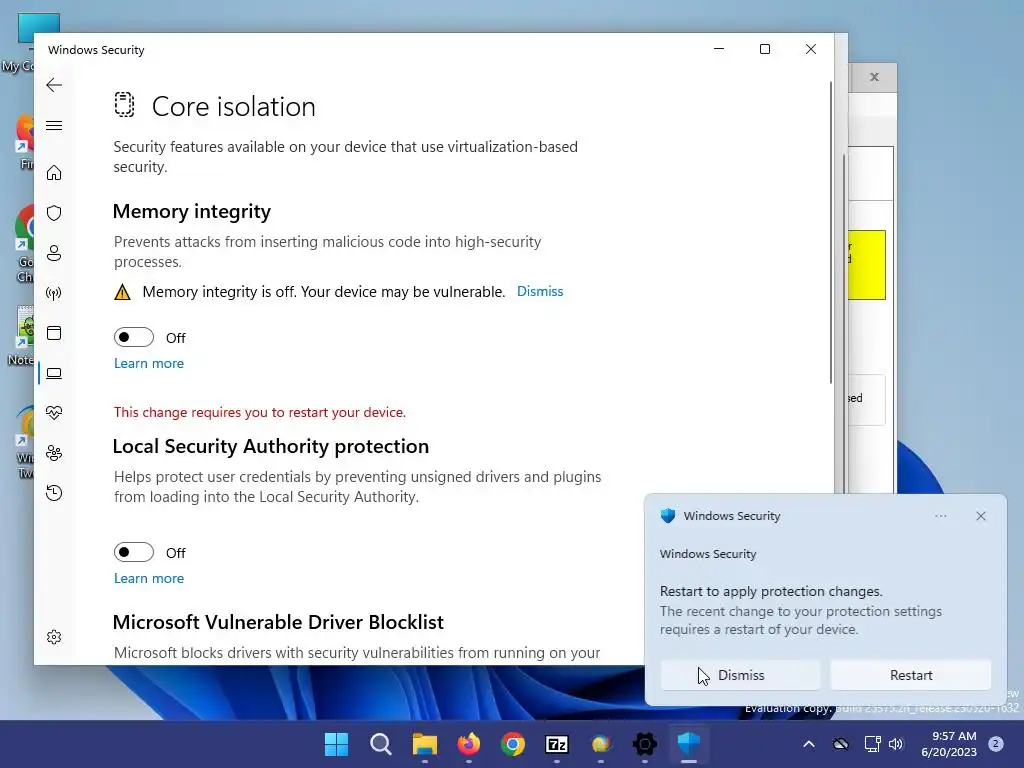Open Protection history clock icon
The height and width of the screenshot is (768, 1024).
coord(54,493)
